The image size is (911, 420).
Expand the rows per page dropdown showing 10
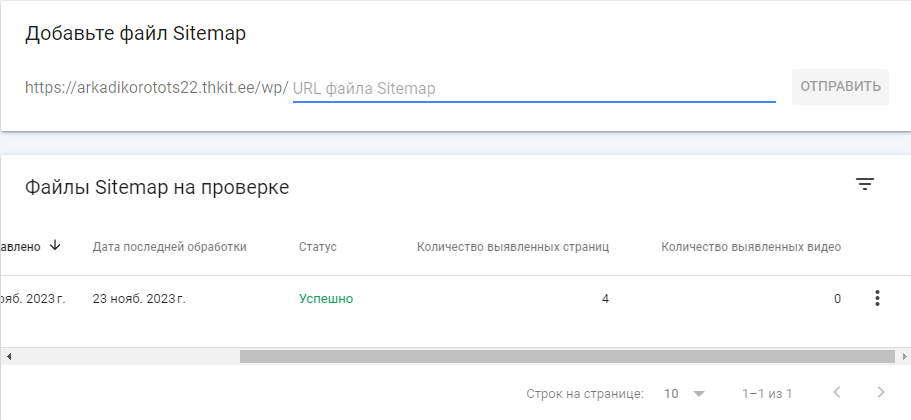pos(684,393)
